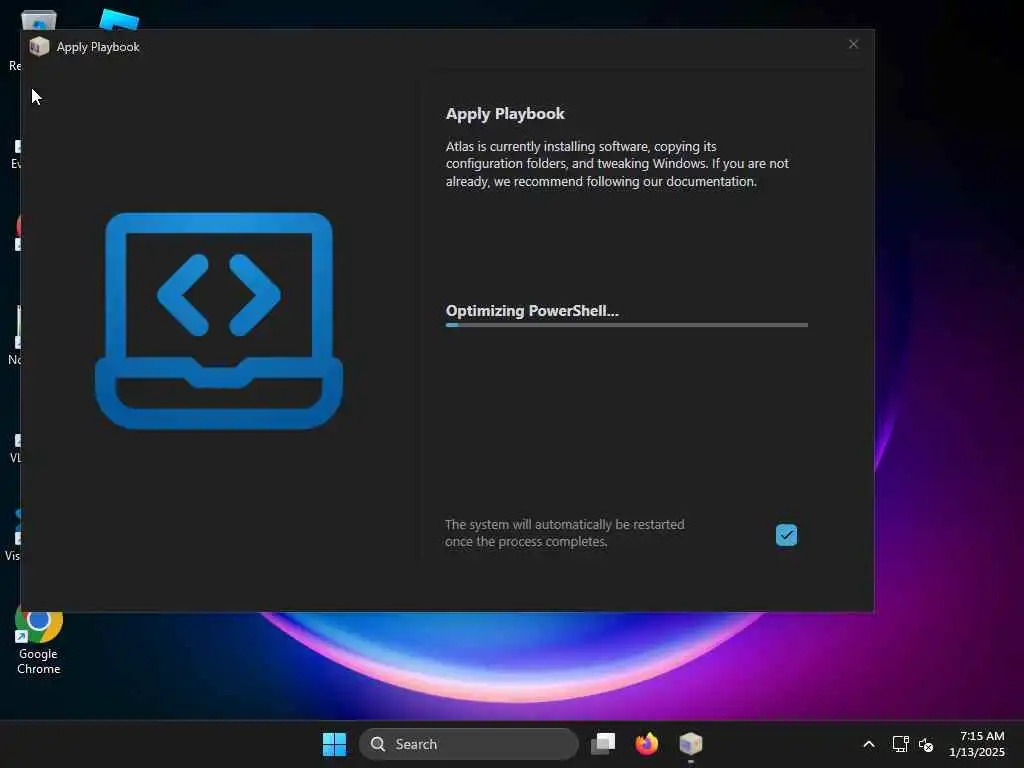This screenshot has width=1024, height=768.
Task: Click the taskbar Search box
Action: [x=468, y=744]
